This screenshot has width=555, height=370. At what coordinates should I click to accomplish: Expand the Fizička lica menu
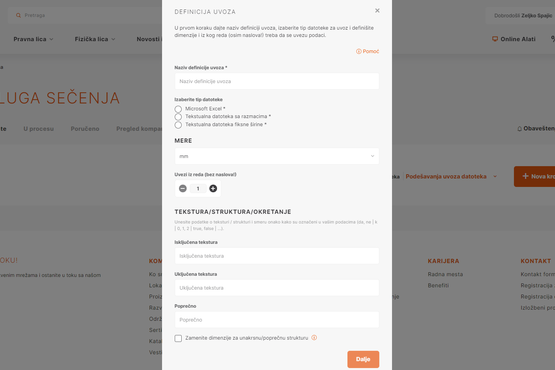95,39
